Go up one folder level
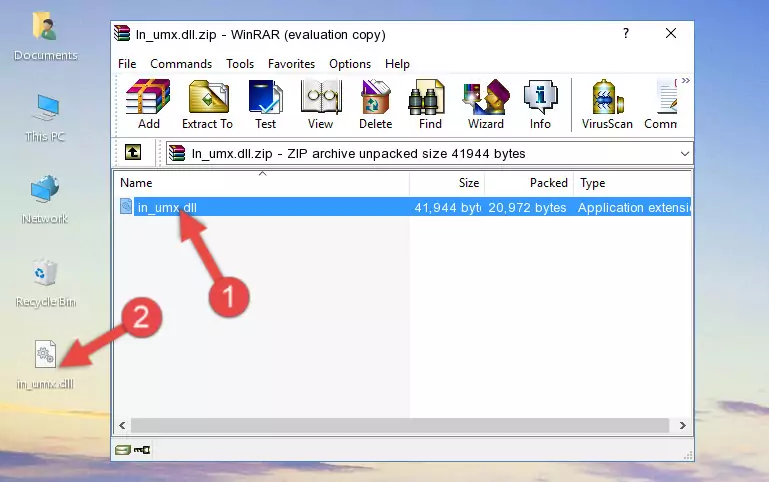 click(133, 152)
